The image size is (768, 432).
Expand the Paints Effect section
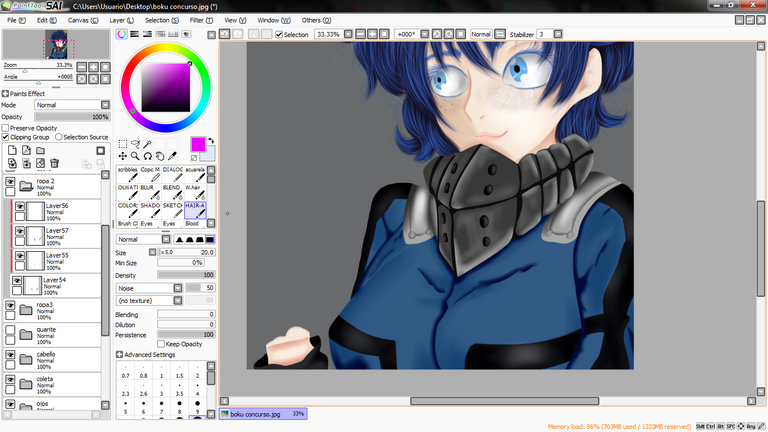[5, 94]
